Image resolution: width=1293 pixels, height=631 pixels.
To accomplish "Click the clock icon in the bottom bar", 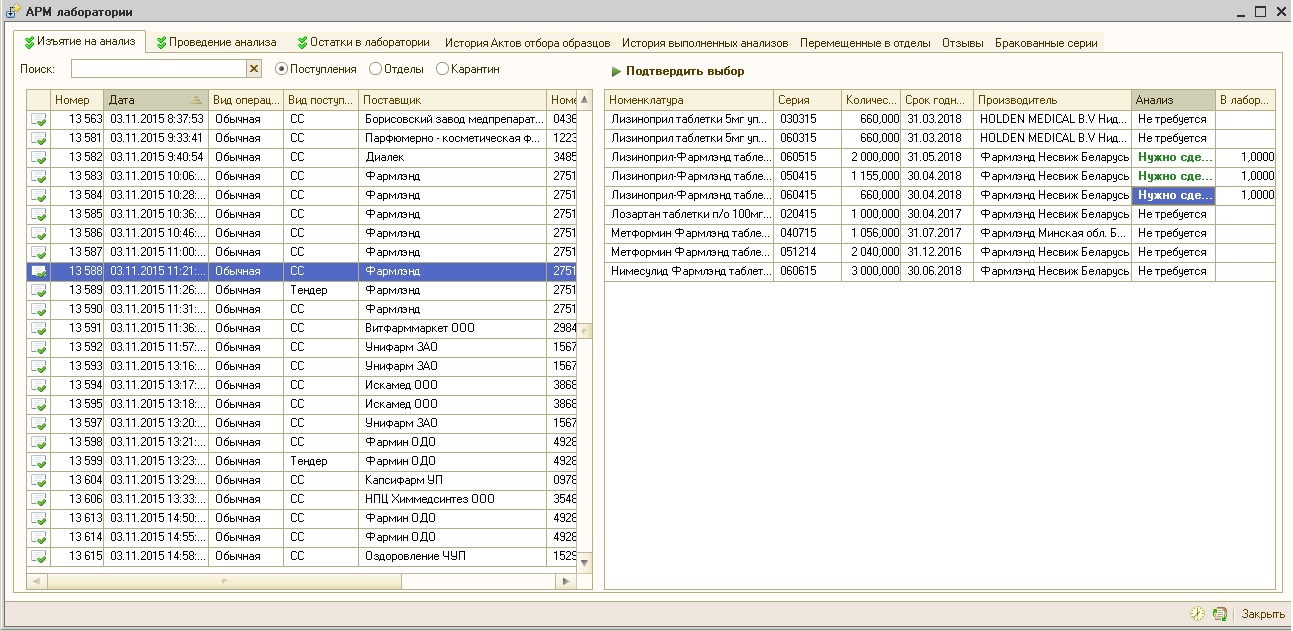I will (x=1197, y=614).
